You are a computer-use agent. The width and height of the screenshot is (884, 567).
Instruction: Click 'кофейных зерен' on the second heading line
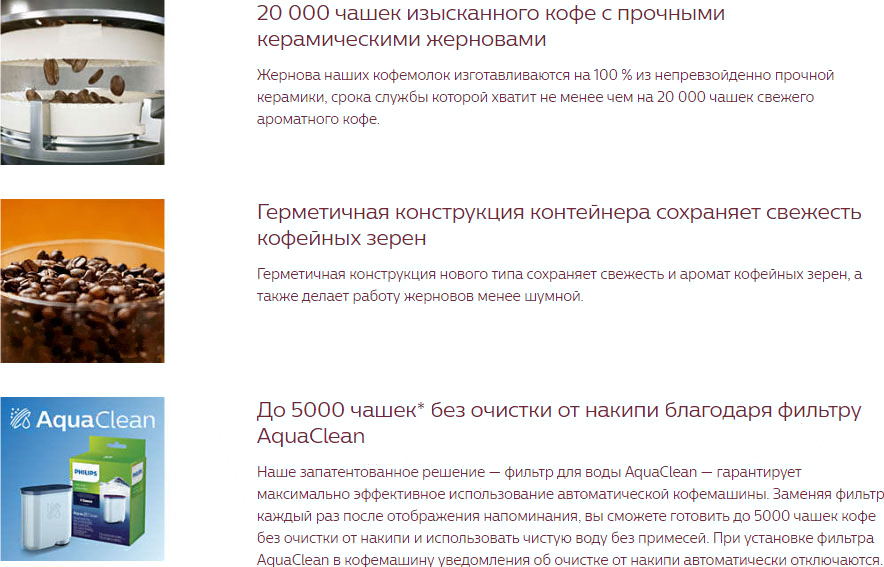click(x=341, y=239)
